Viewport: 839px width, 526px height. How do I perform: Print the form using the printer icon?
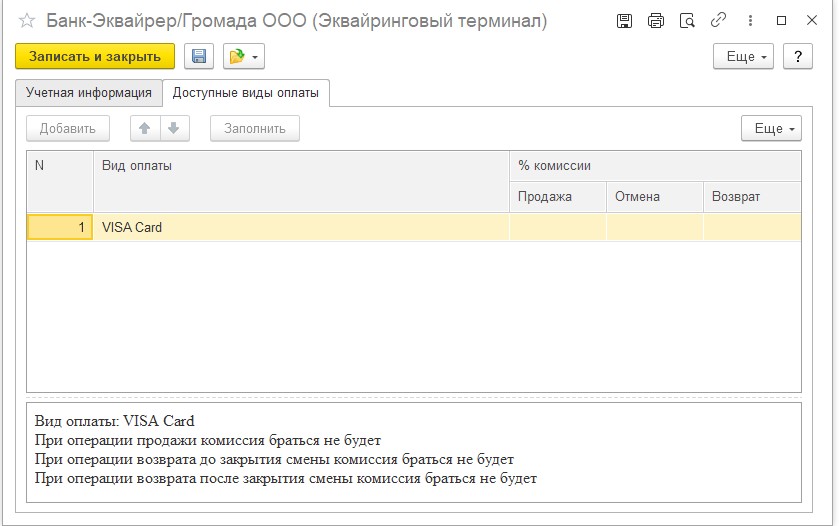[x=655, y=21]
